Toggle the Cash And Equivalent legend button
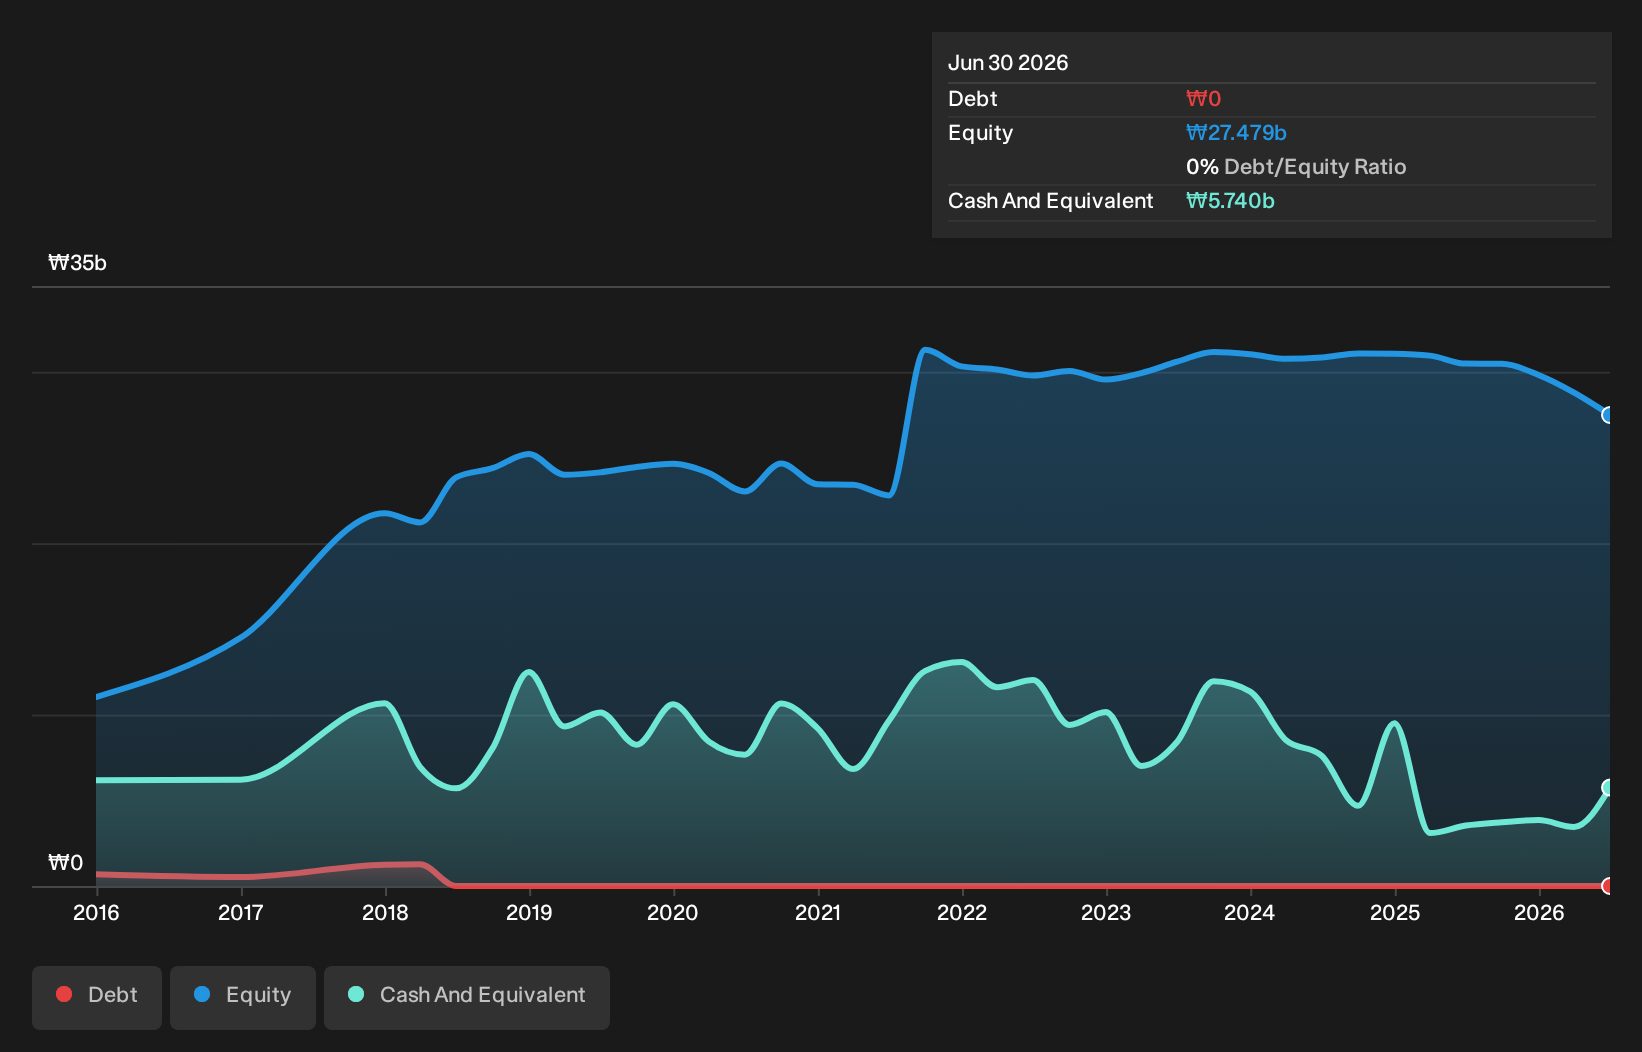Image resolution: width=1642 pixels, height=1052 pixels. coord(467,997)
